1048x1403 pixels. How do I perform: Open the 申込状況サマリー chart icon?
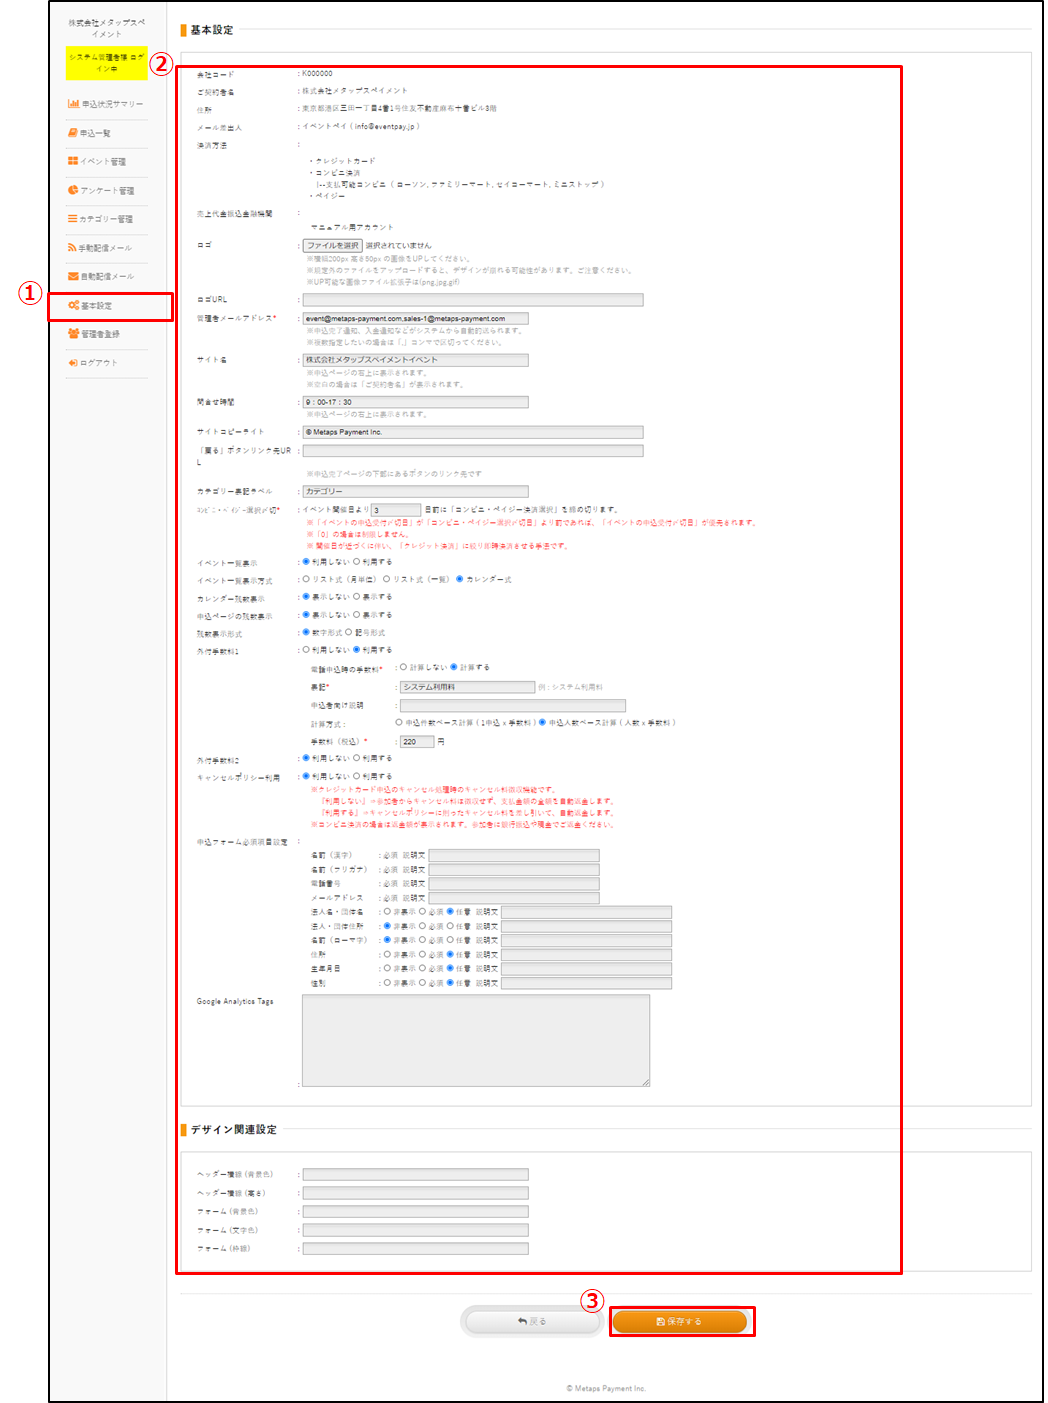[73, 104]
